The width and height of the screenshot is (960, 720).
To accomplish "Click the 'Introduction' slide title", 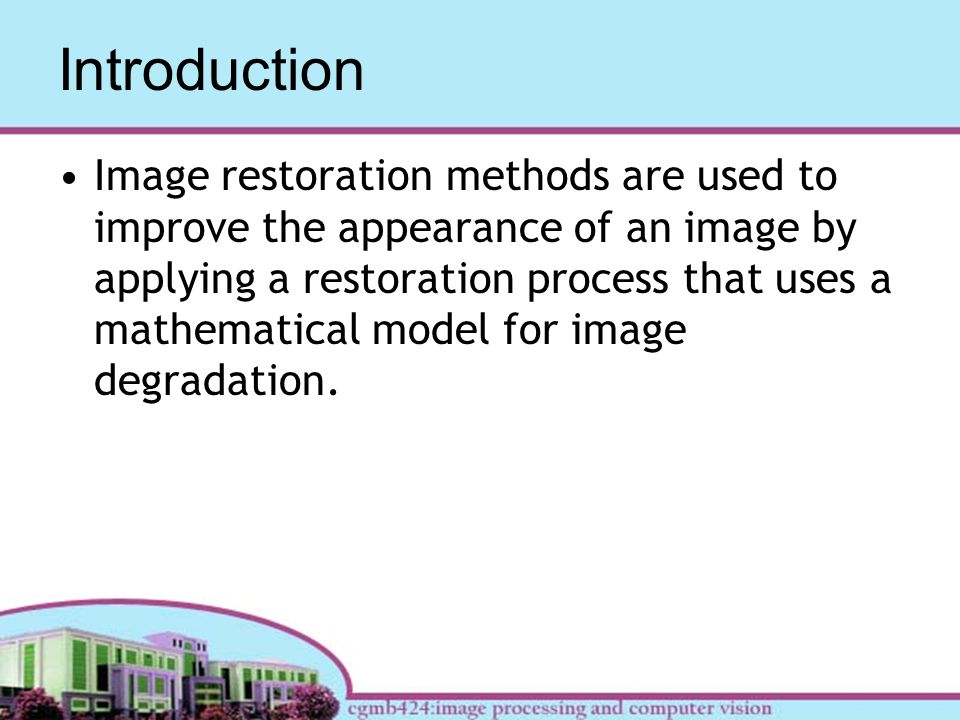I will (211, 70).
